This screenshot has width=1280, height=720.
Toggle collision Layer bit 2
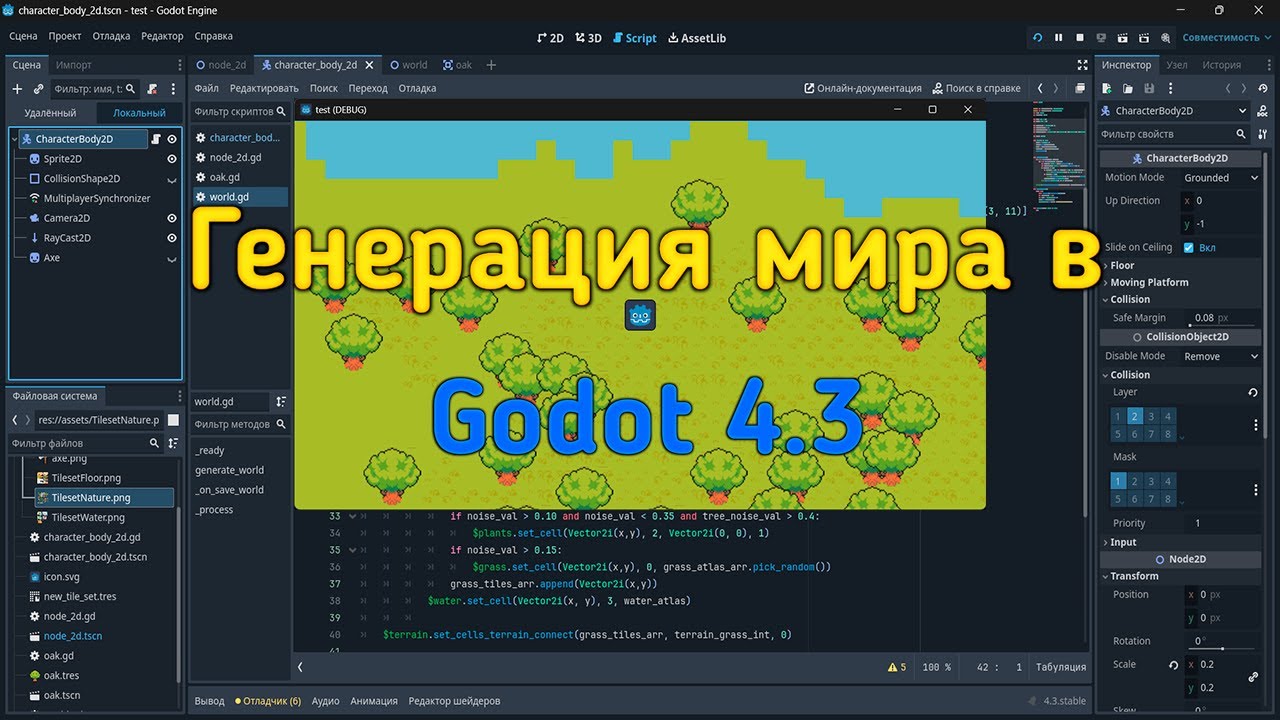coord(1135,417)
